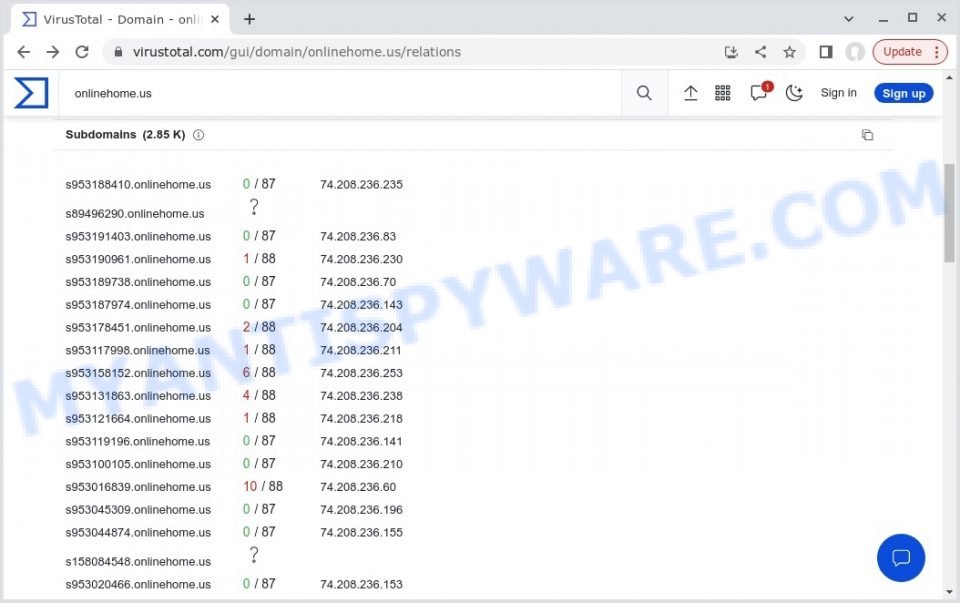The image size is (960, 603).
Task: Open subdomain s953016839.onlinehome.us
Action: click(x=138, y=487)
